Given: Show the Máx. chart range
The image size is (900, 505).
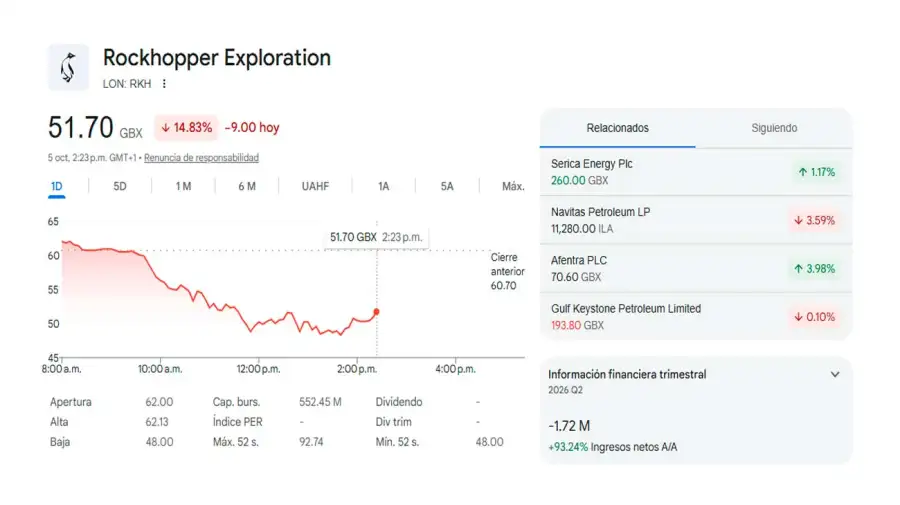Looking at the screenshot, I should 513,186.
